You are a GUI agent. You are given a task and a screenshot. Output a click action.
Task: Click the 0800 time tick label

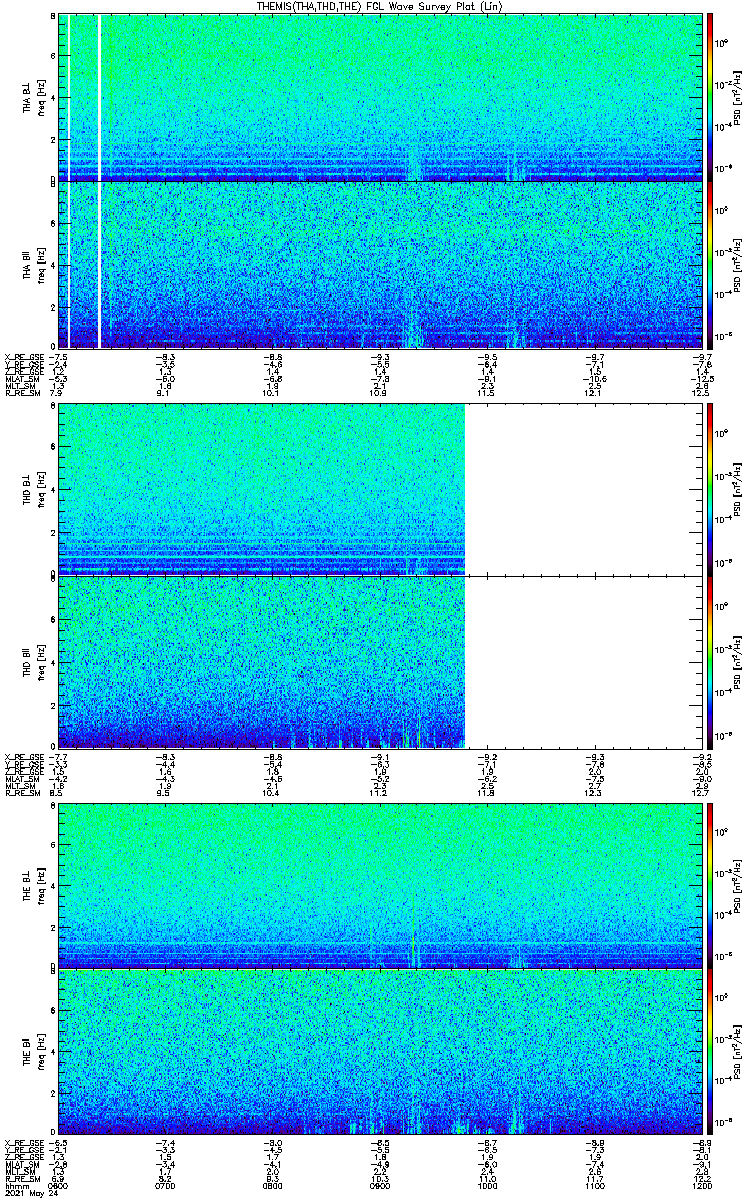click(x=272, y=1184)
